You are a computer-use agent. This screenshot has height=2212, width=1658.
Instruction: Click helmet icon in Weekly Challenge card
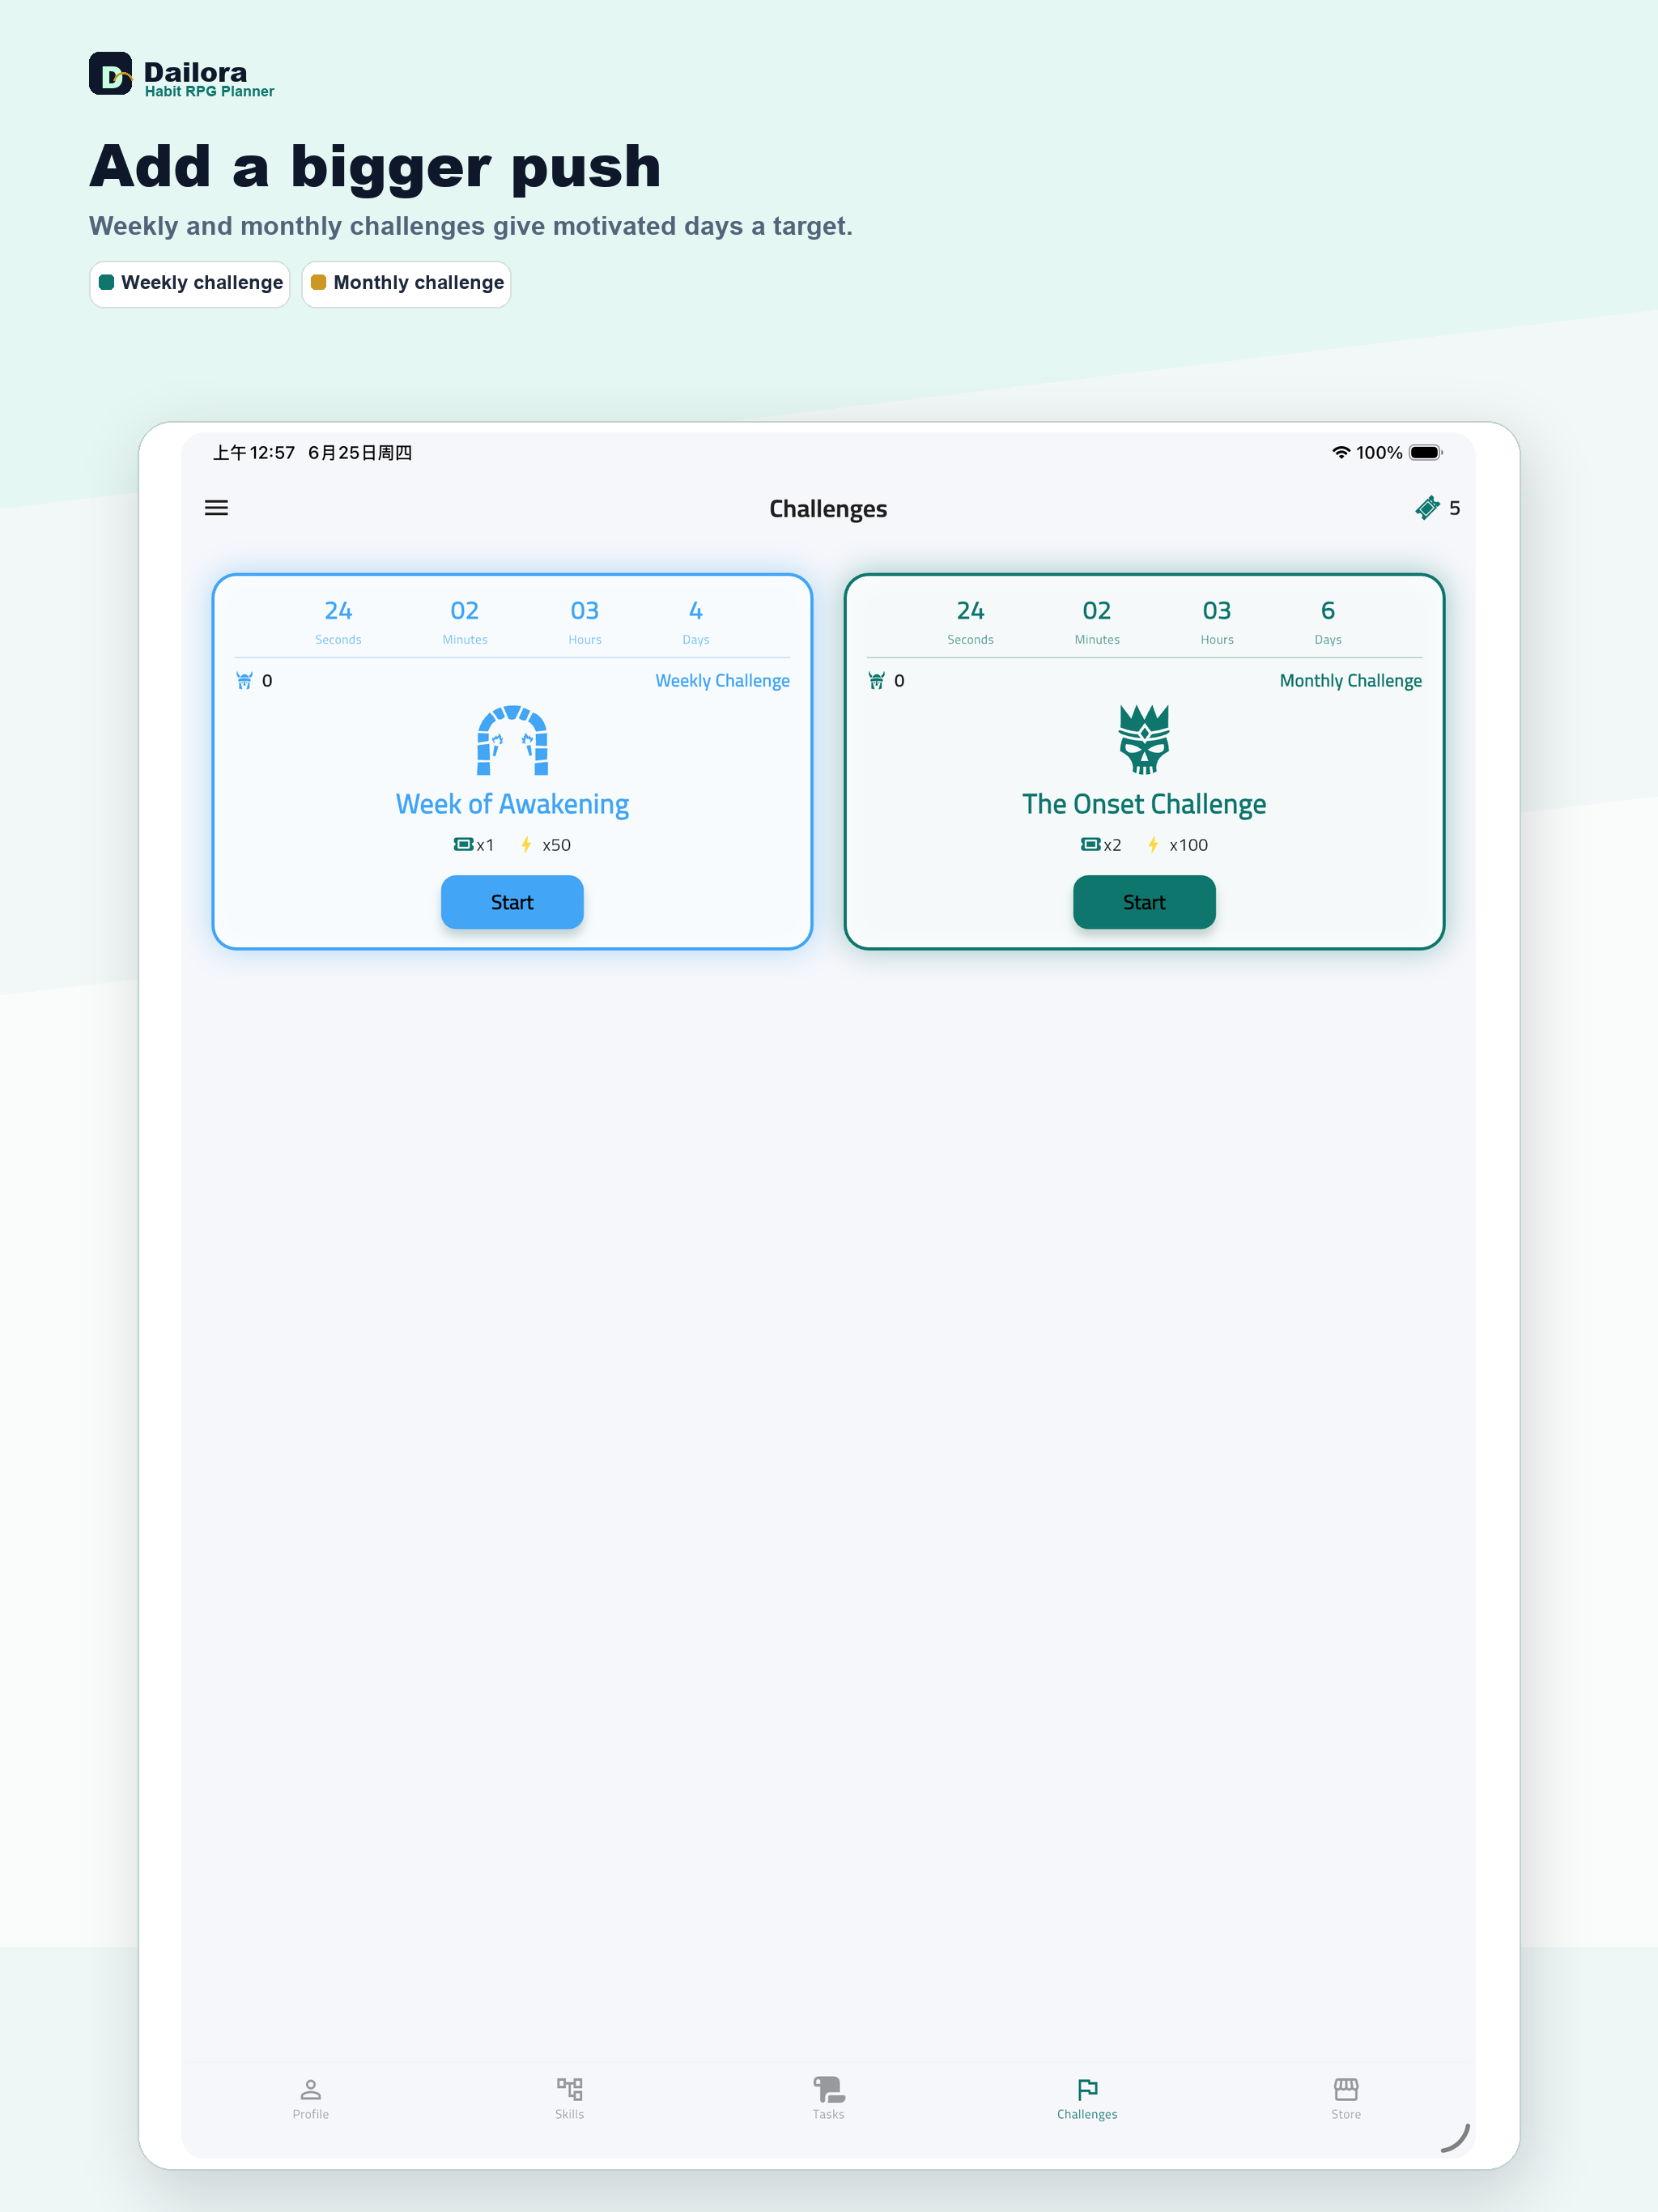coord(244,681)
